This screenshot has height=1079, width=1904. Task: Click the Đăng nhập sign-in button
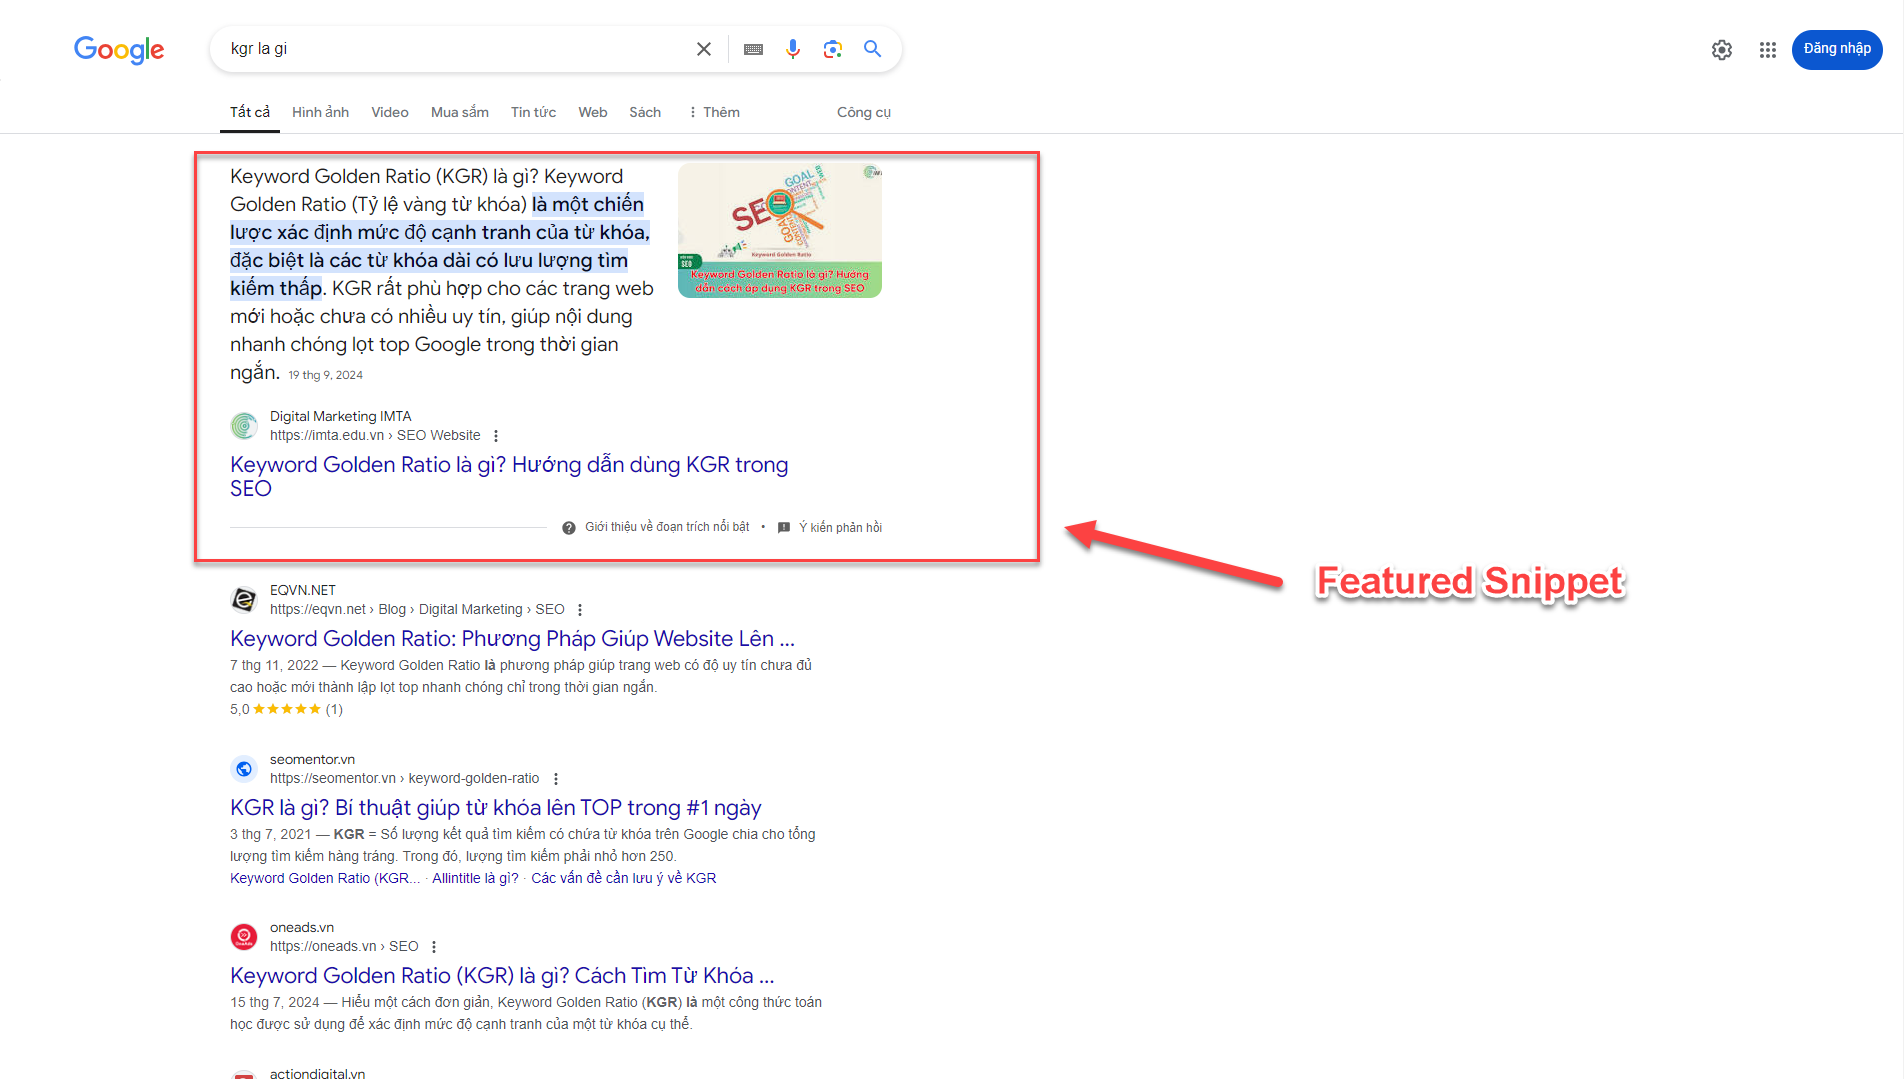tap(1837, 50)
